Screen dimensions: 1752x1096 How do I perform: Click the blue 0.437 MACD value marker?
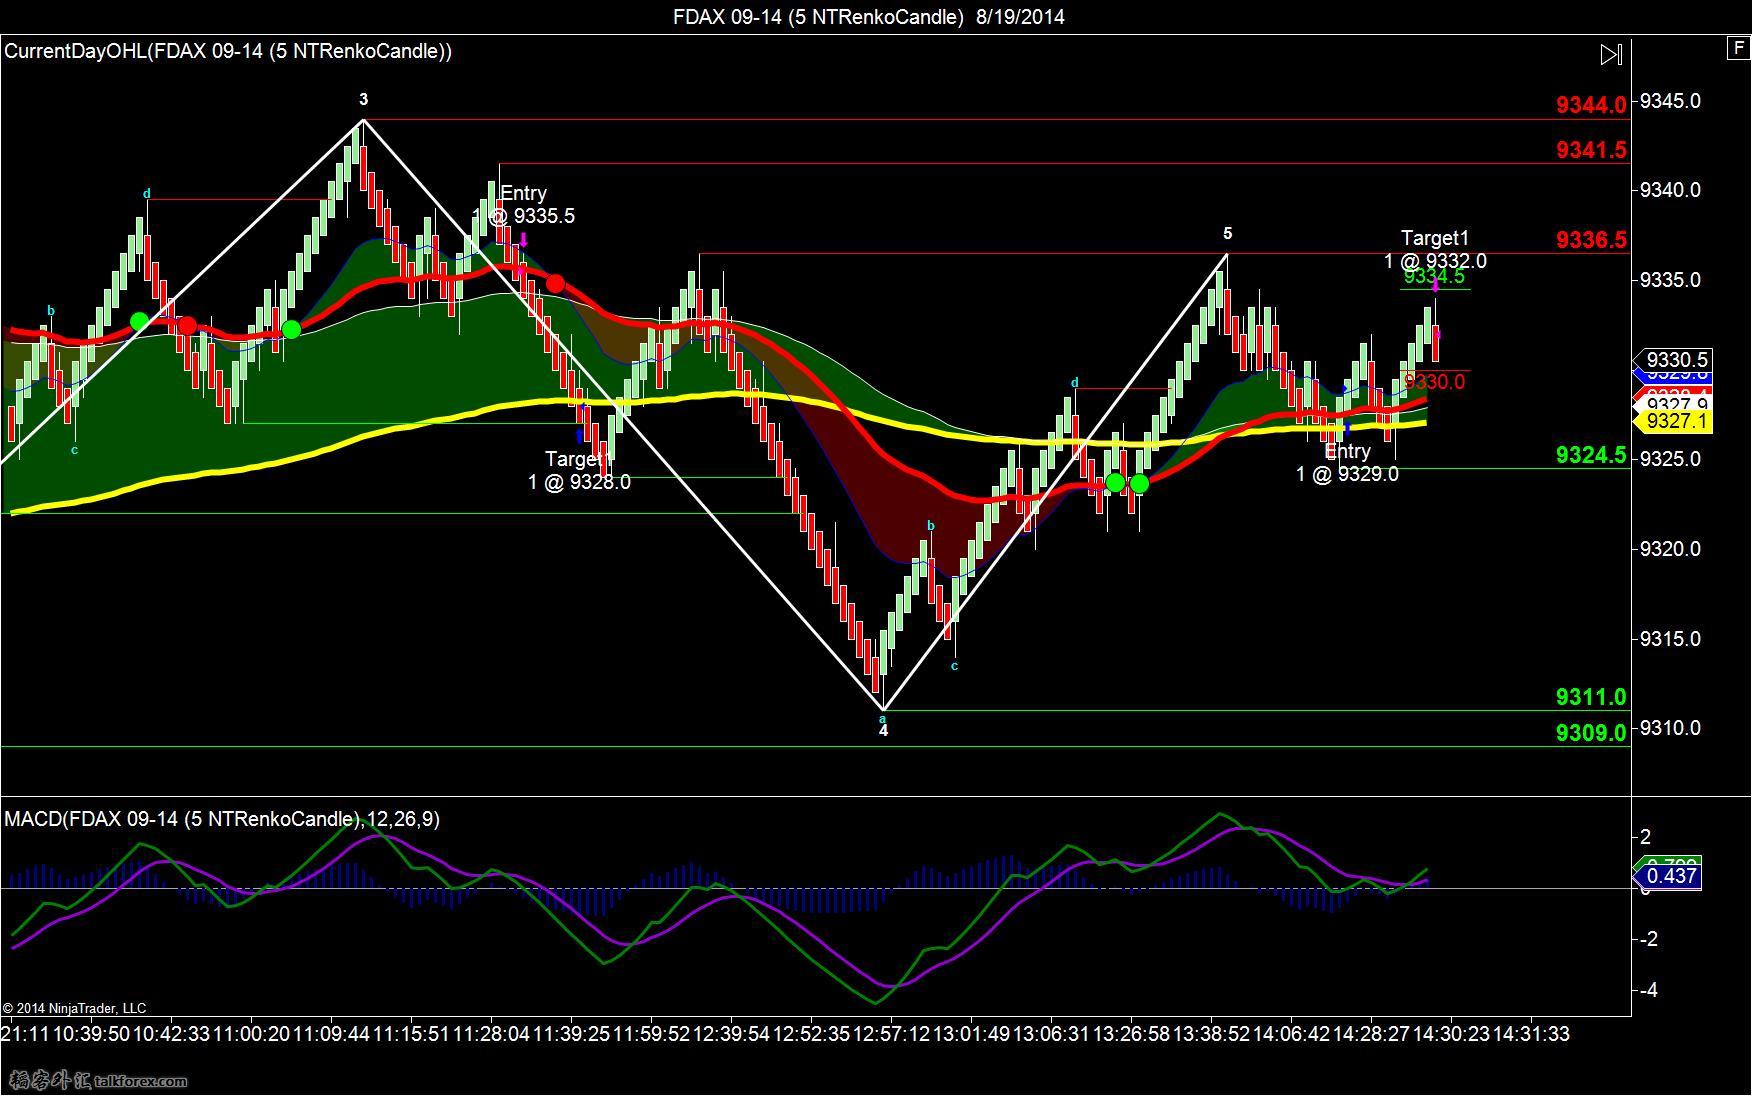(x=1667, y=876)
